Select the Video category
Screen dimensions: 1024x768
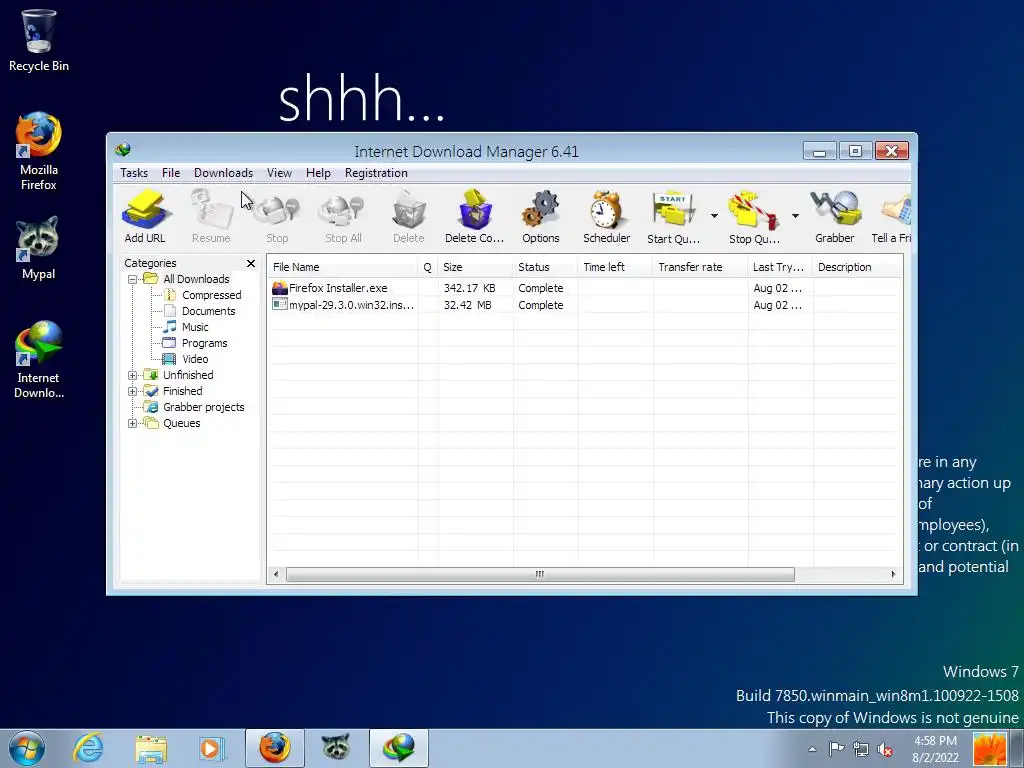[195, 359]
